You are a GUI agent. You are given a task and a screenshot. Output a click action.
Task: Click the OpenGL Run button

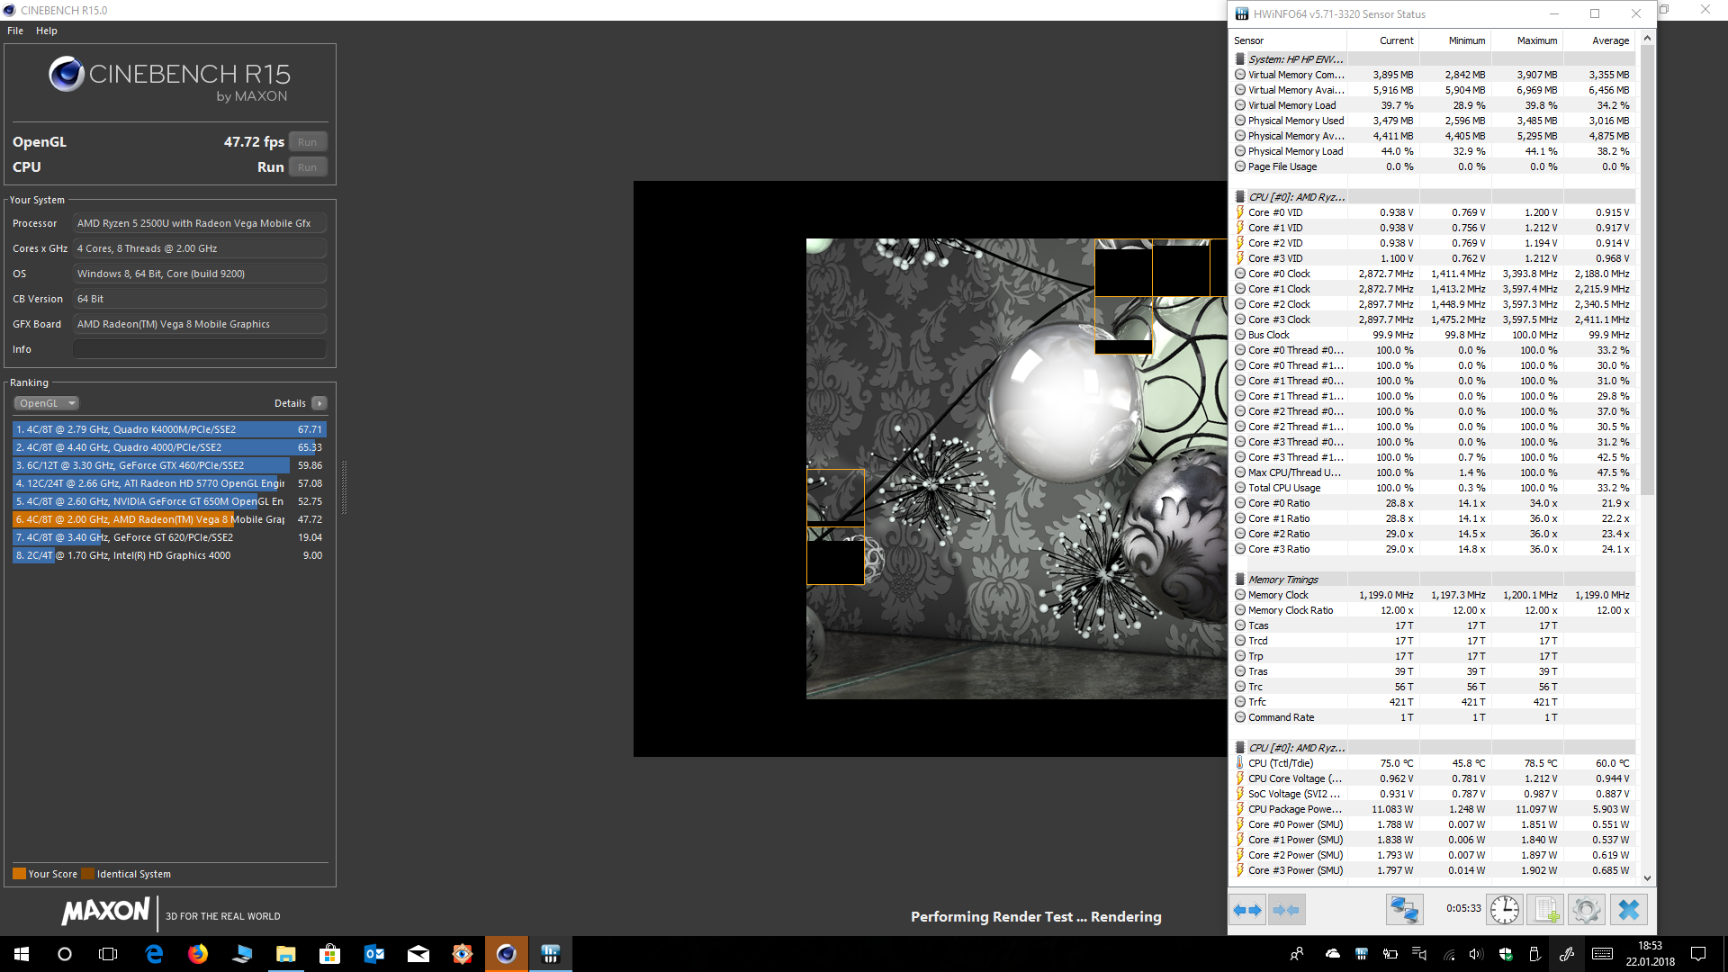(x=307, y=142)
